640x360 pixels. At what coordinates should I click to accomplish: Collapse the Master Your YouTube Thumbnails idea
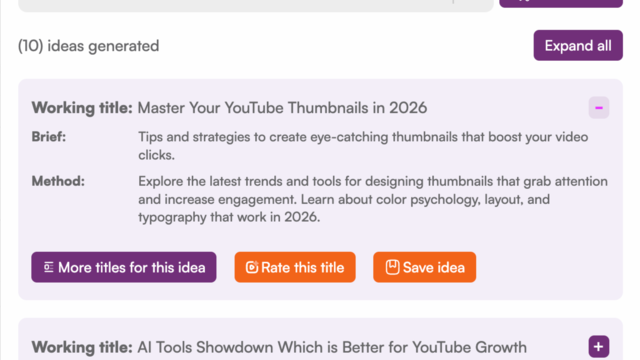point(598,108)
